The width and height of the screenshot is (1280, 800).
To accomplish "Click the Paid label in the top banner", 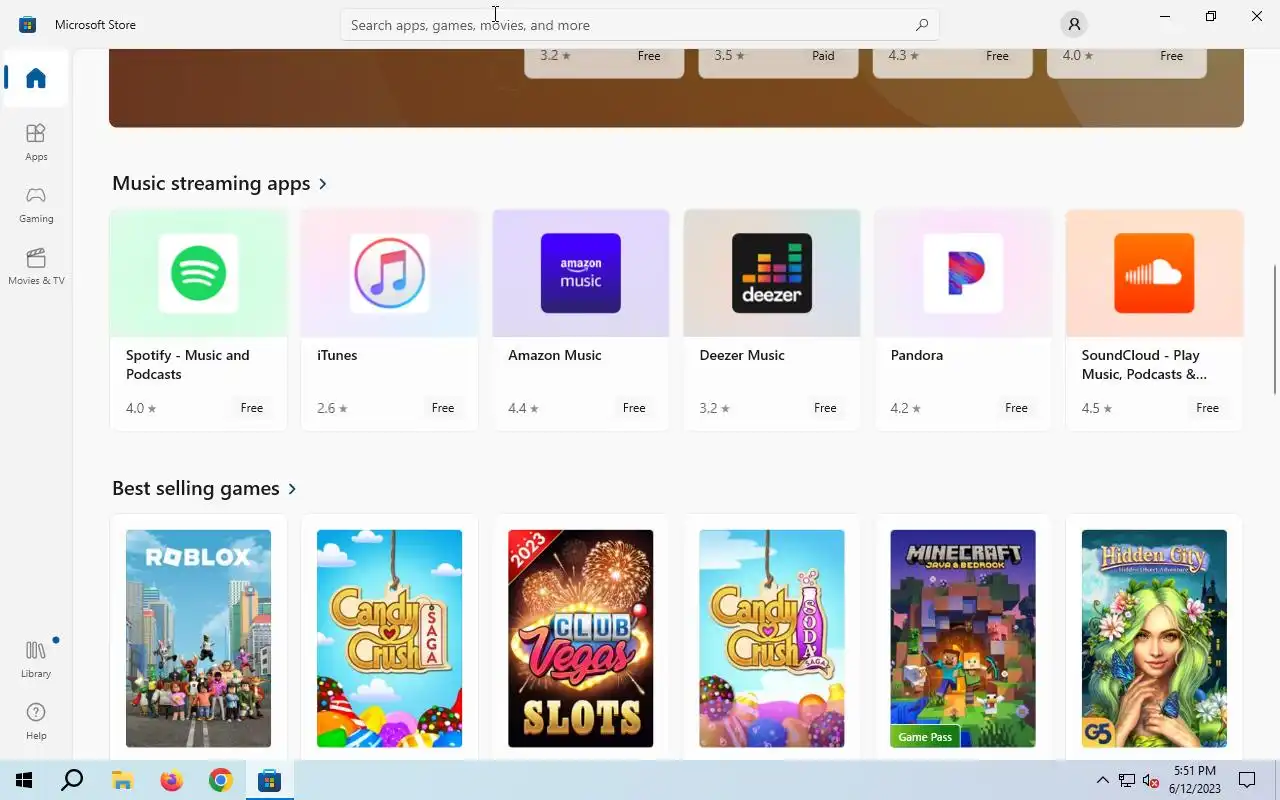I will point(823,56).
